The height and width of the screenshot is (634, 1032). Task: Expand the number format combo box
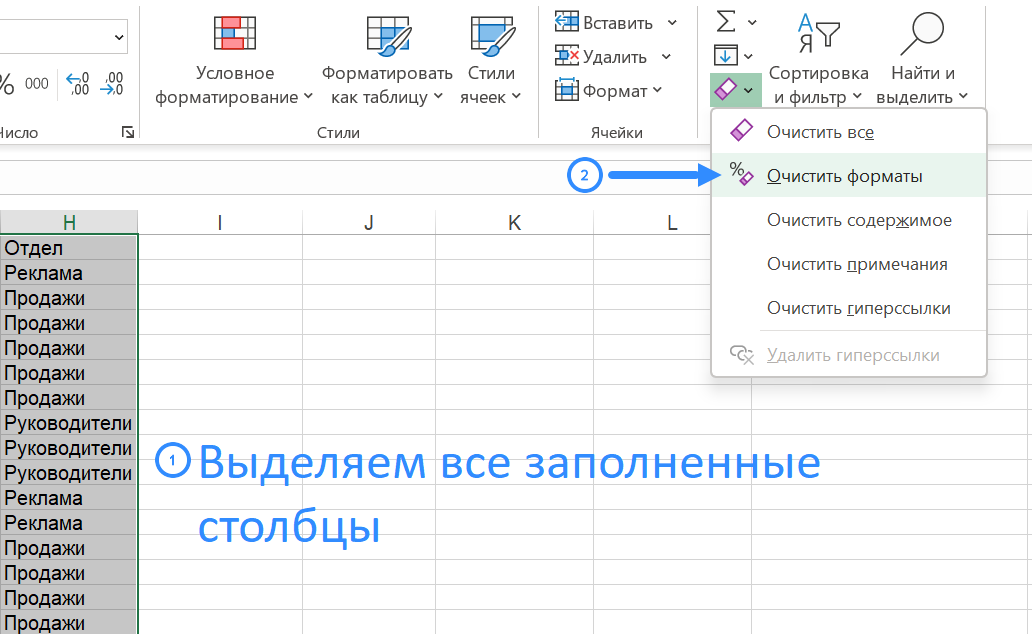(x=120, y=38)
